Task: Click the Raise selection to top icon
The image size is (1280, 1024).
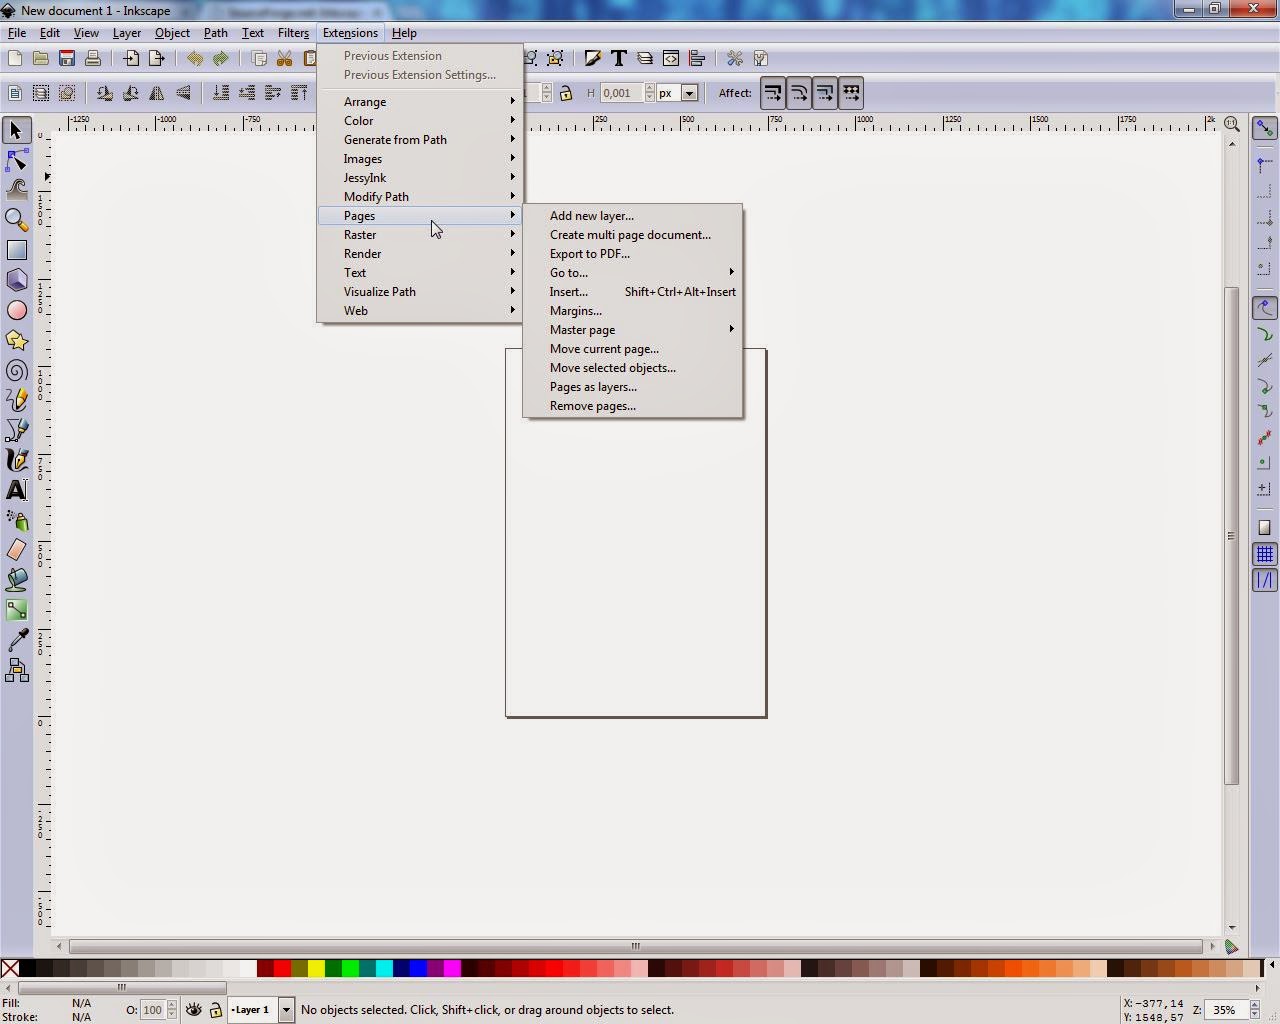Action: (x=299, y=93)
